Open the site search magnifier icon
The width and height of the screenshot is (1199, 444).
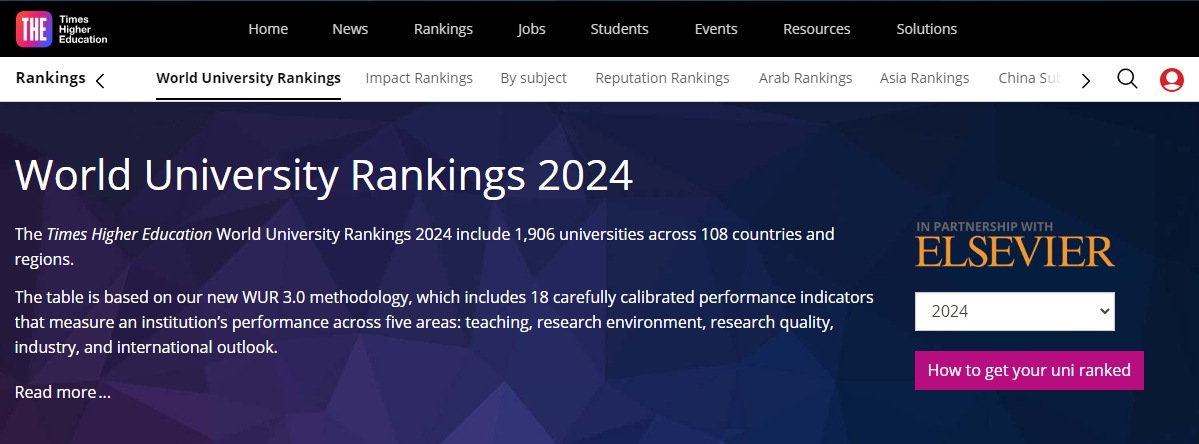click(1127, 79)
